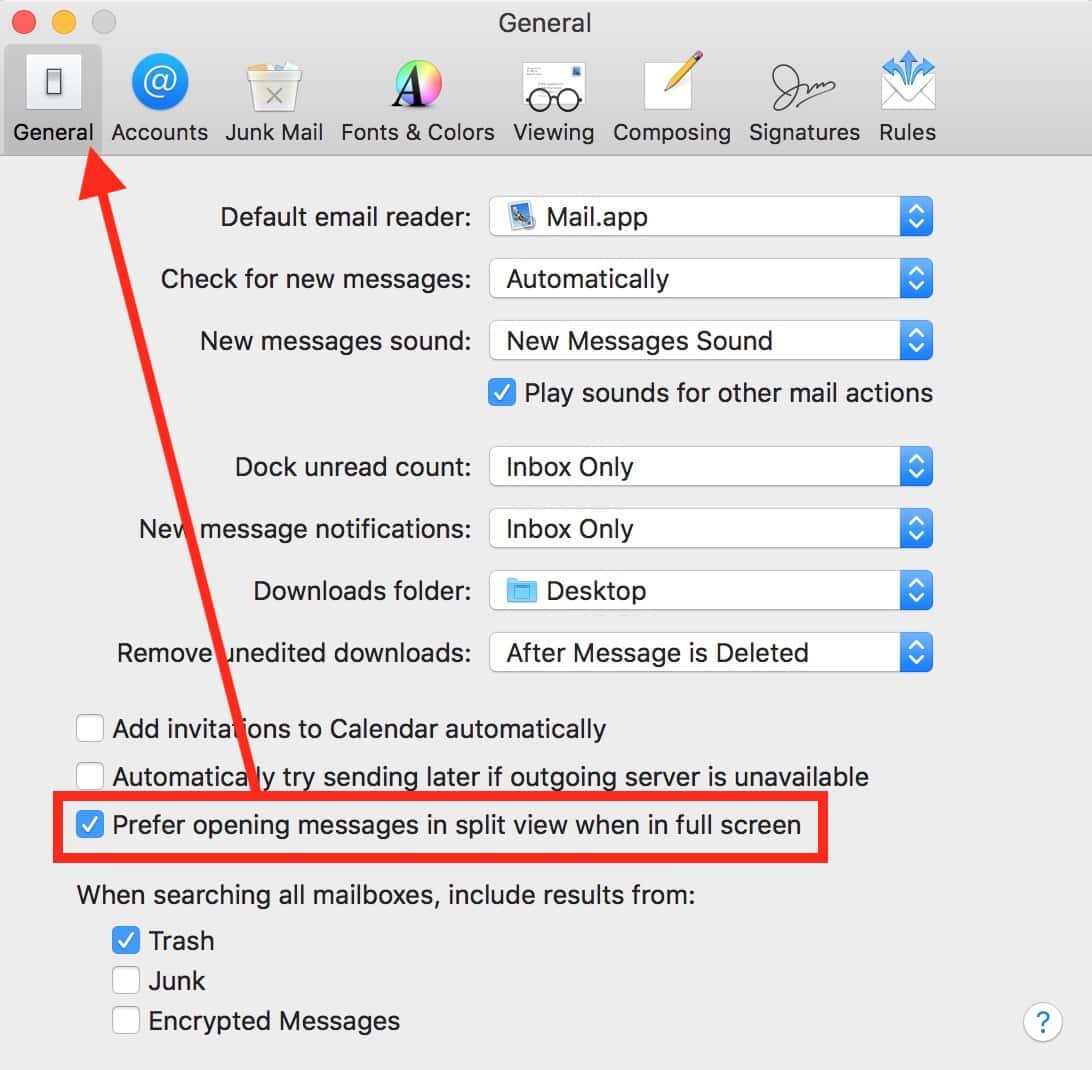Image resolution: width=1092 pixels, height=1070 pixels.
Task: Enable Add invitations to Calendar automatically
Action: pyautogui.click(x=91, y=729)
